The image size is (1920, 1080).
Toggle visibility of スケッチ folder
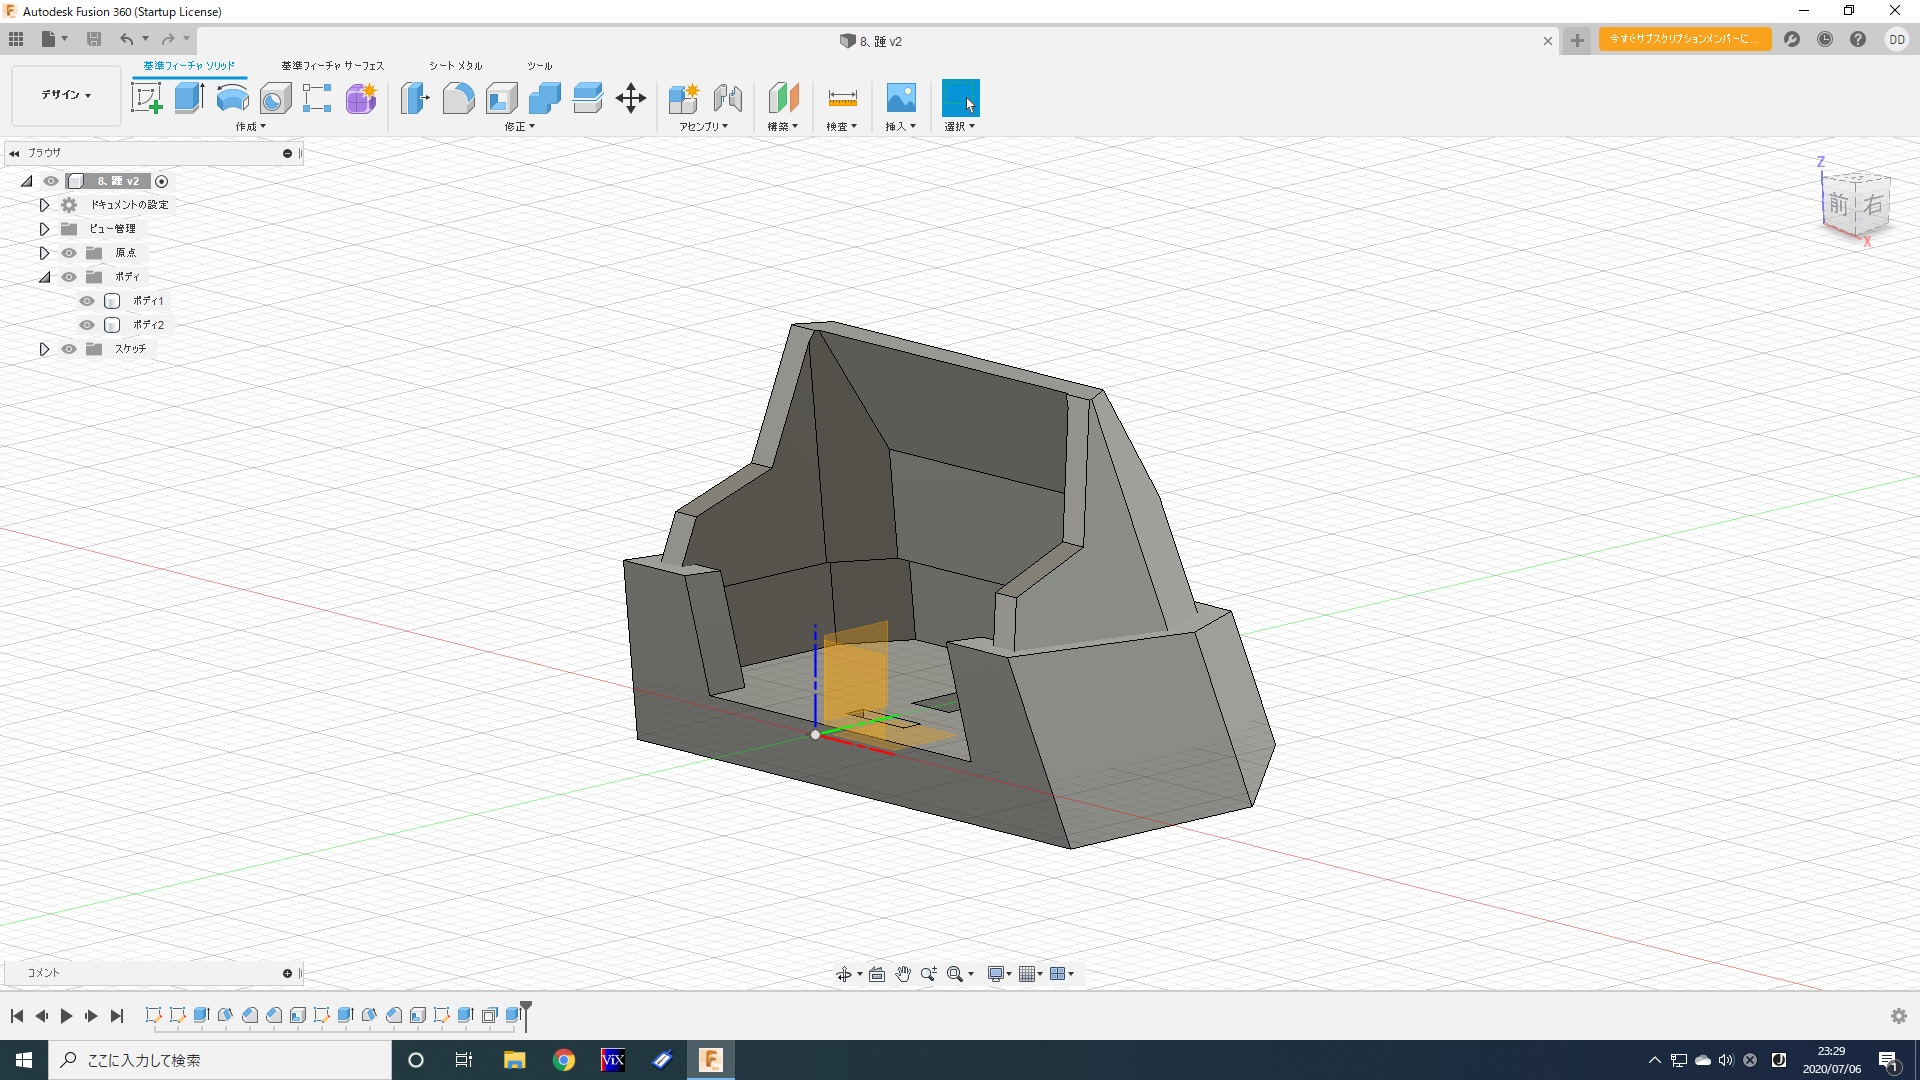point(69,349)
